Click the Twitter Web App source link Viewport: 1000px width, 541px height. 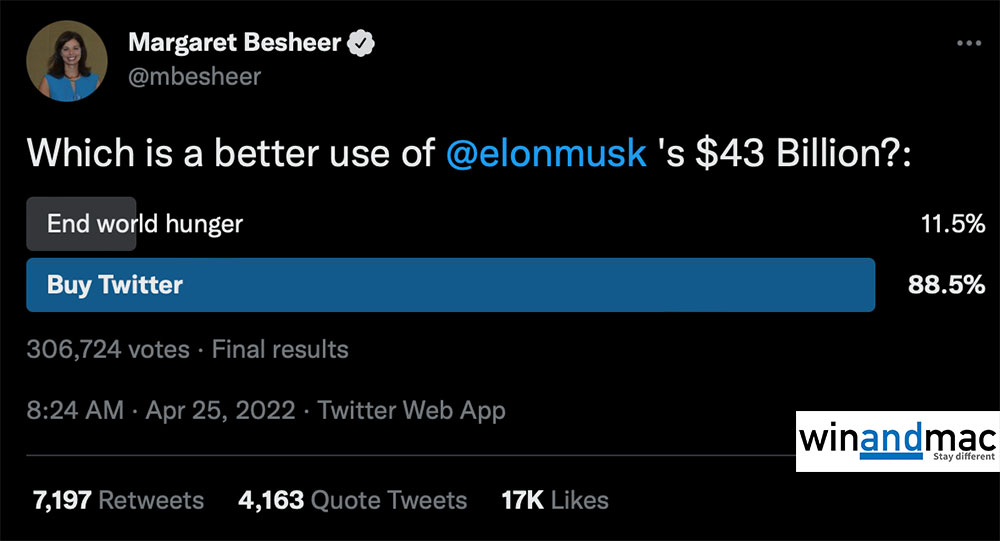pos(412,410)
